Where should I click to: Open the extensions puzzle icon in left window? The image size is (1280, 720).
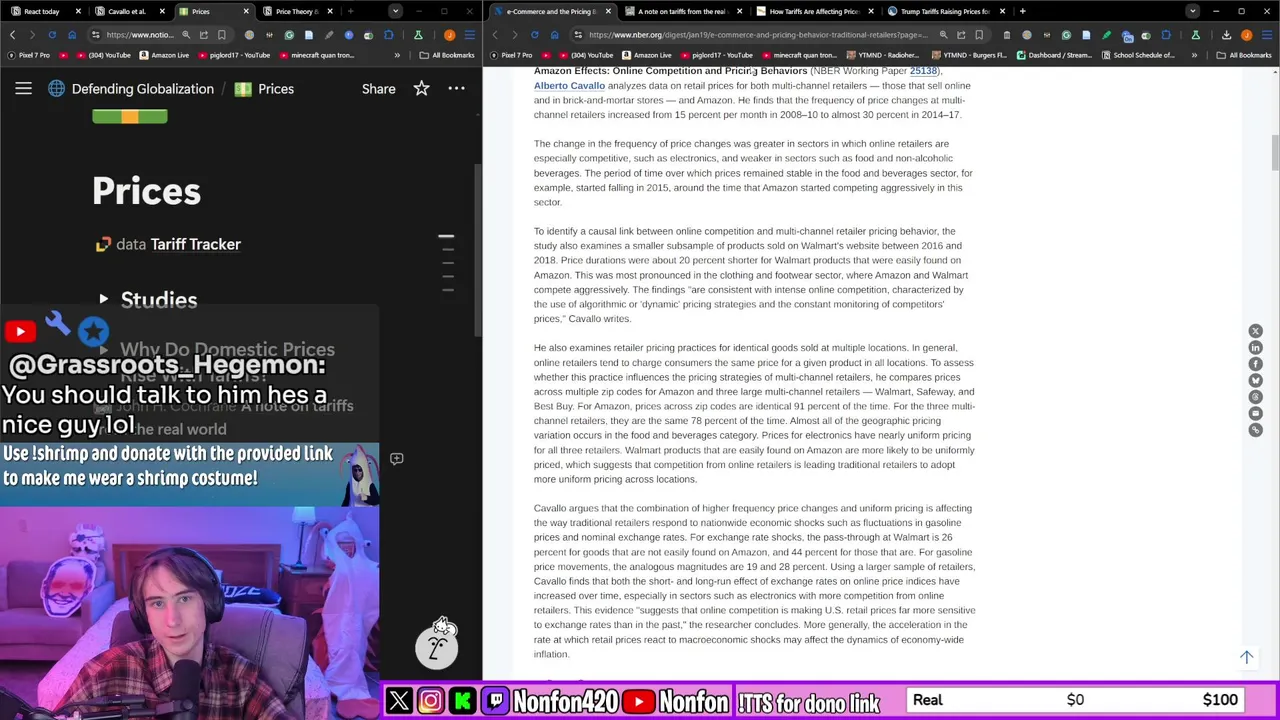[x=389, y=35]
